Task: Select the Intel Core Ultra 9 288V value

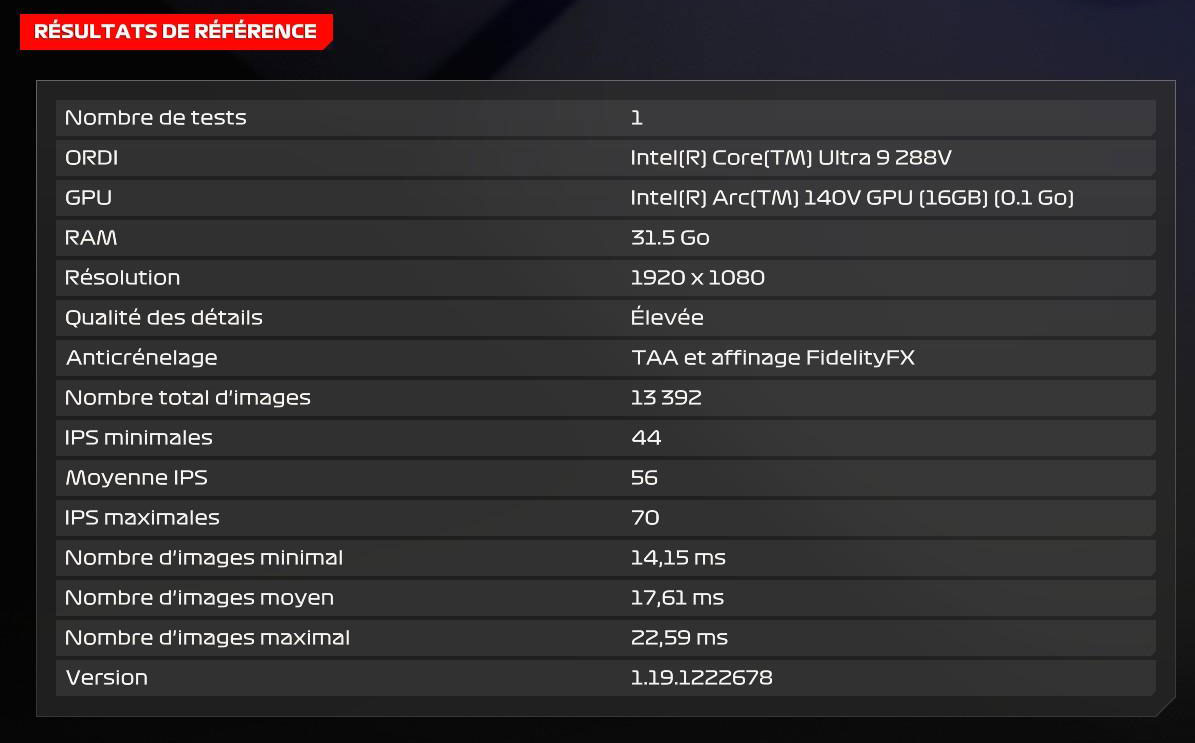Action: coord(797,158)
